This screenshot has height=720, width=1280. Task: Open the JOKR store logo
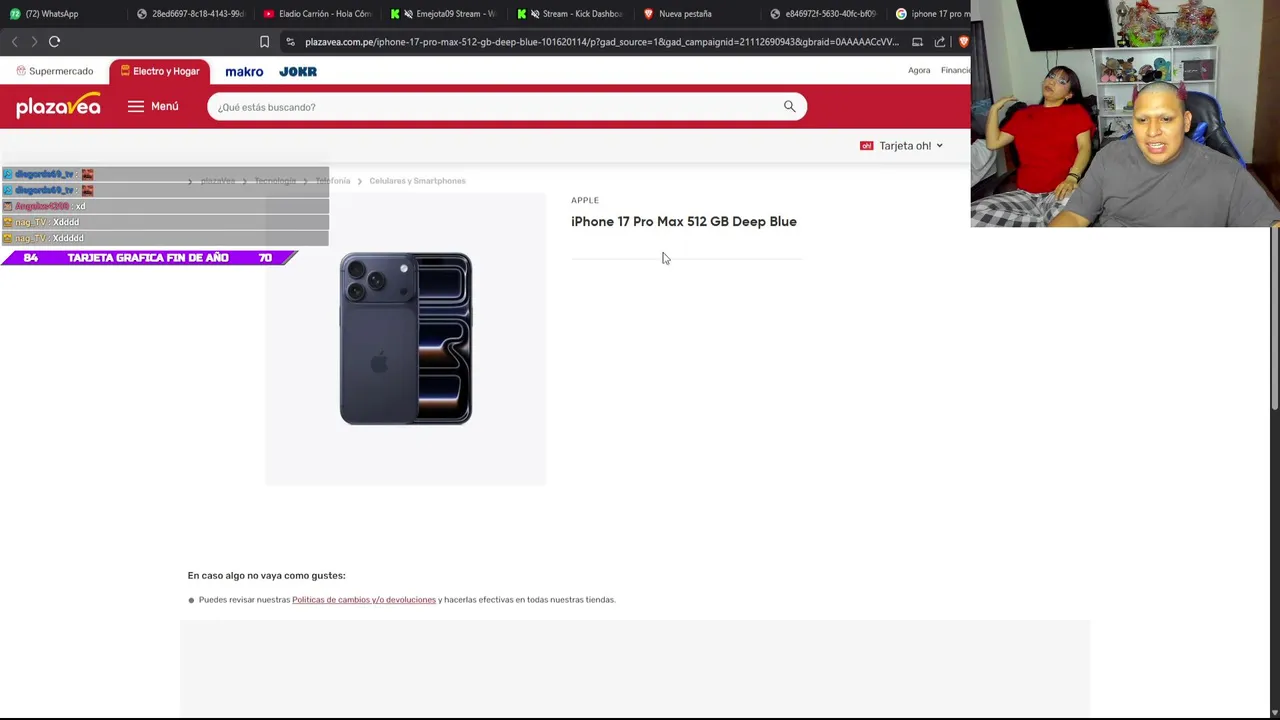(298, 72)
